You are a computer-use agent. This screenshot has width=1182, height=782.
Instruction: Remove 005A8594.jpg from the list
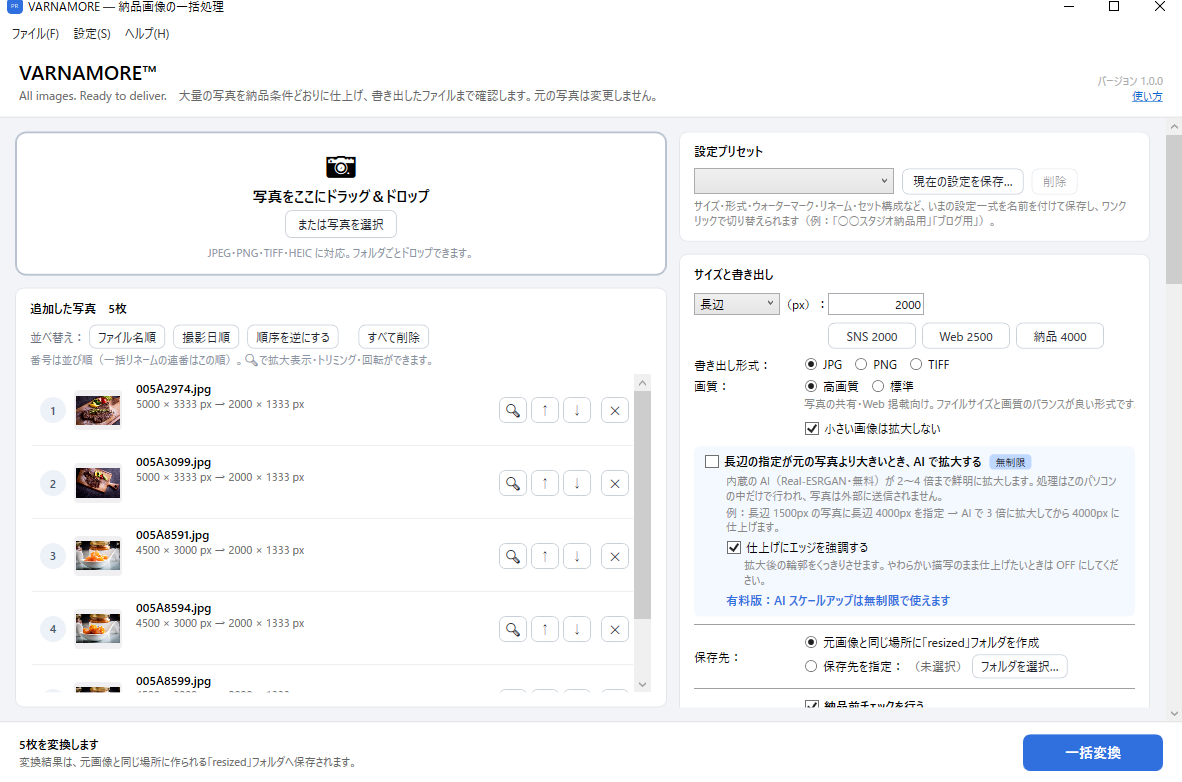click(x=615, y=630)
